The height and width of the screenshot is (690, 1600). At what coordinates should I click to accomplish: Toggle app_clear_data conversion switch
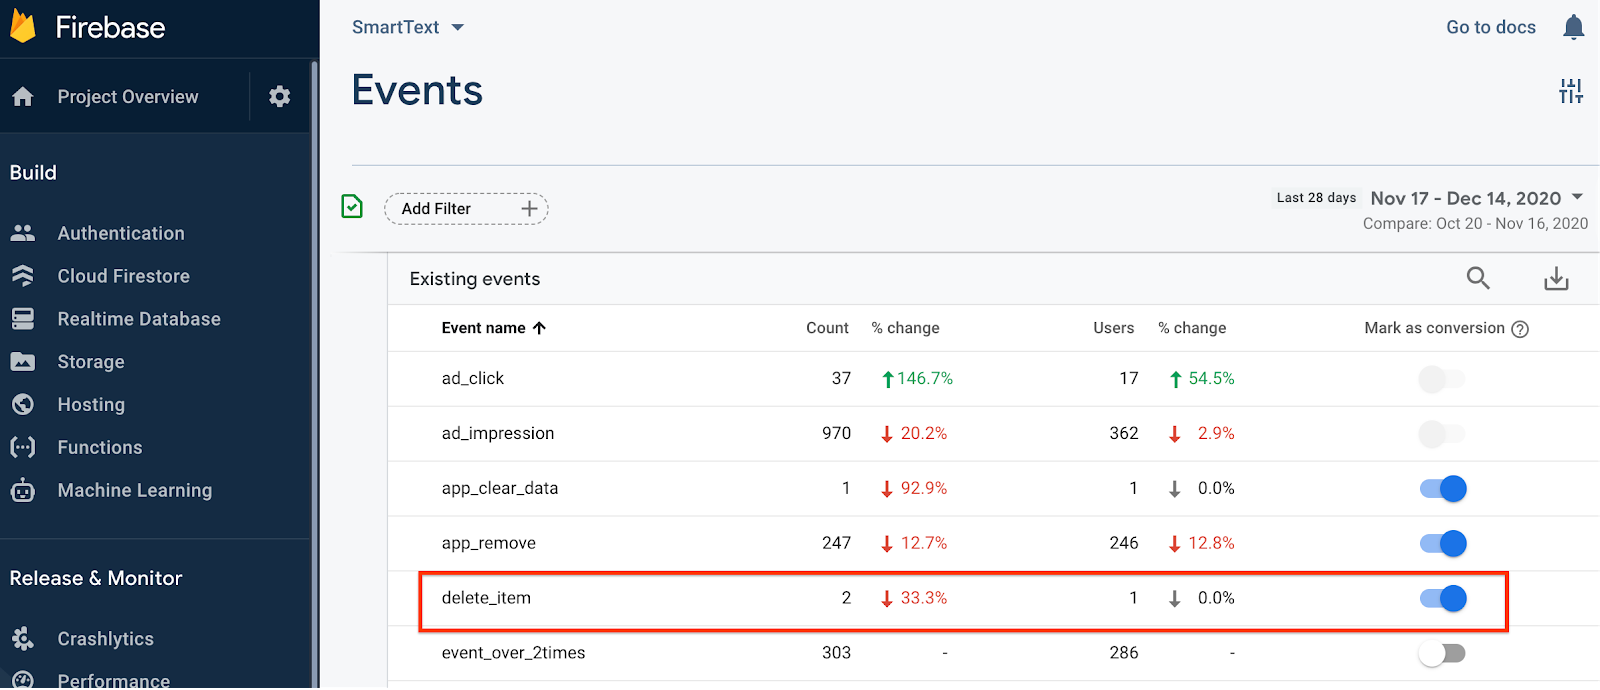point(1443,488)
